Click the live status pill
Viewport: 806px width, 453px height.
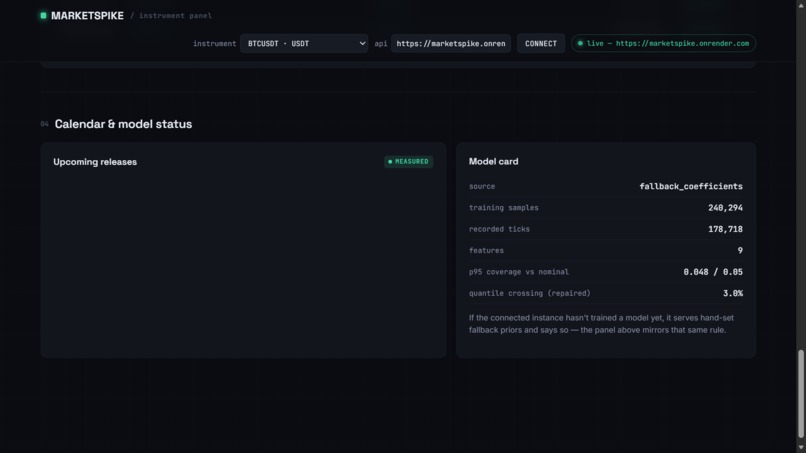663,43
